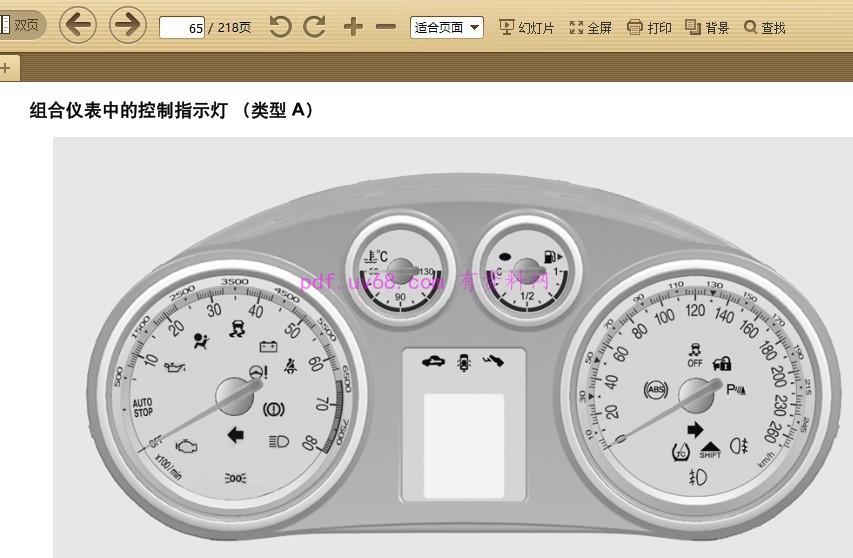Open the 适合页面 zoom dropdown
Screen dimensions: 853x558
click(x=446, y=27)
